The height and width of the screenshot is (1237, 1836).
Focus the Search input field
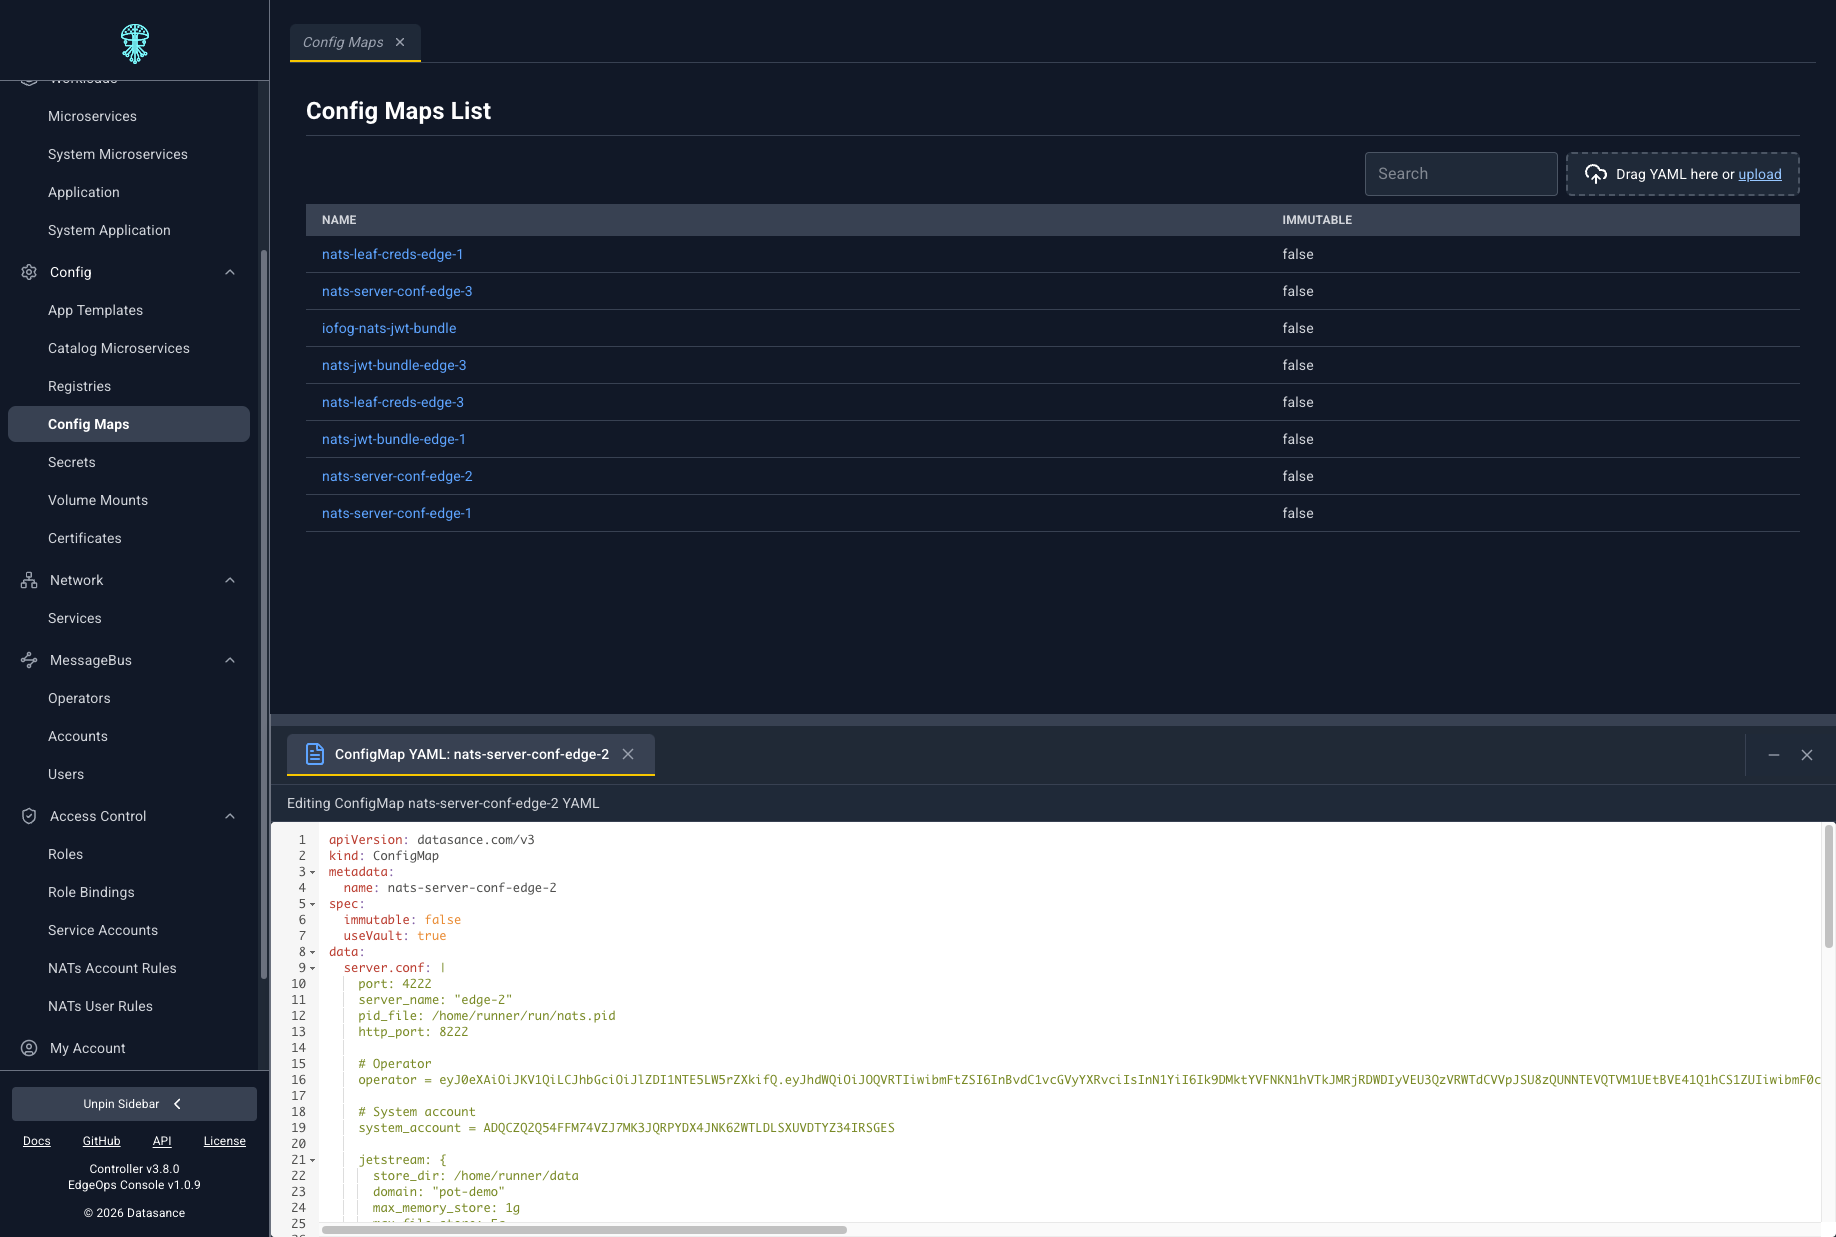click(1461, 174)
